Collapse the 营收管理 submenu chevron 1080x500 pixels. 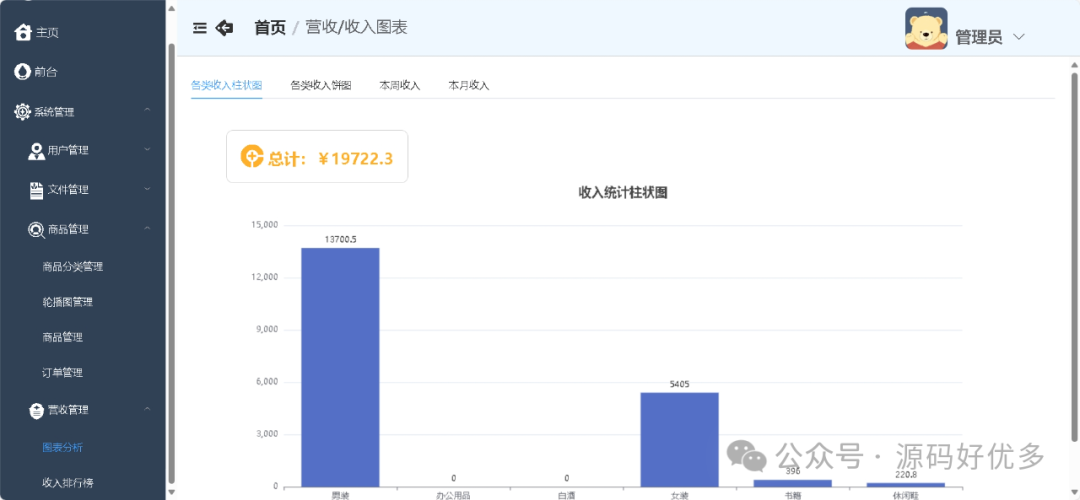click(147, 409)
